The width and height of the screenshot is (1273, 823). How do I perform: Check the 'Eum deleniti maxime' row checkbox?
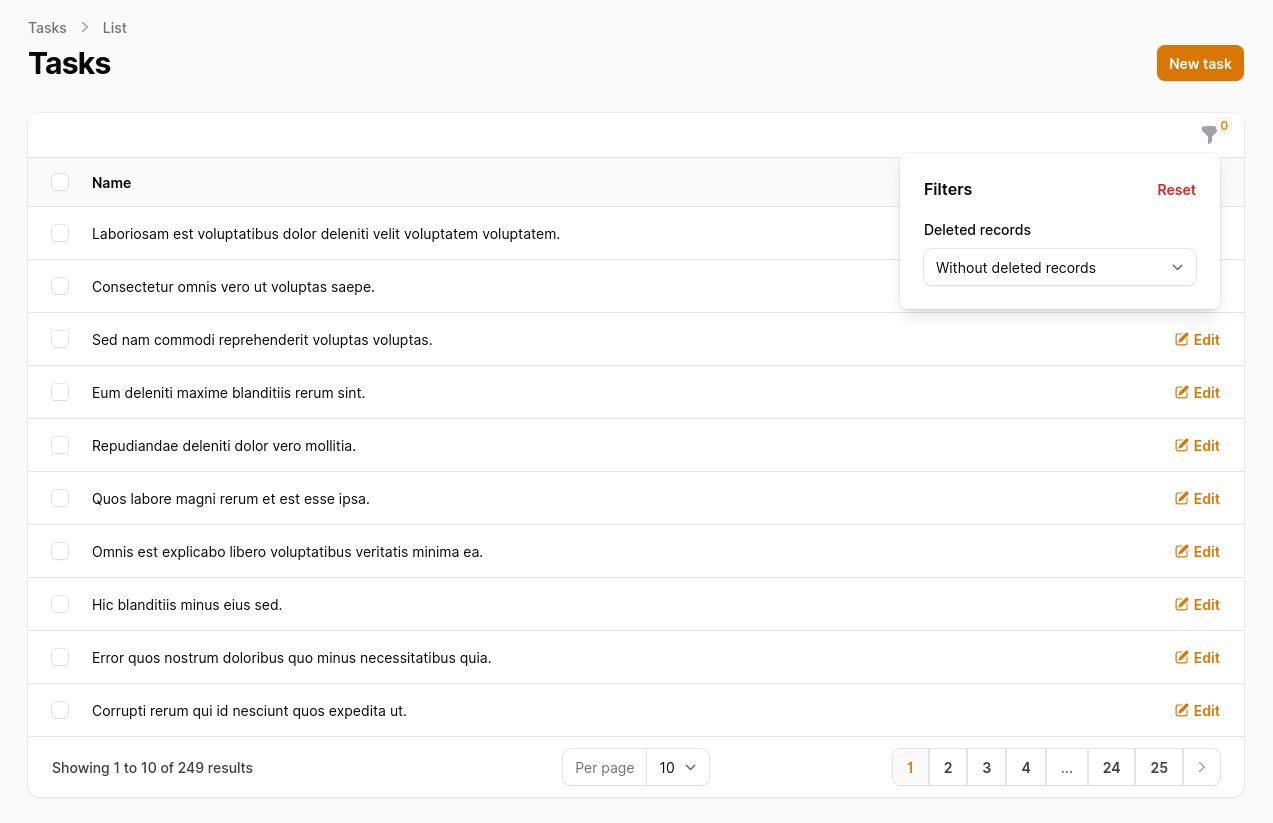[x=60, y=392]
